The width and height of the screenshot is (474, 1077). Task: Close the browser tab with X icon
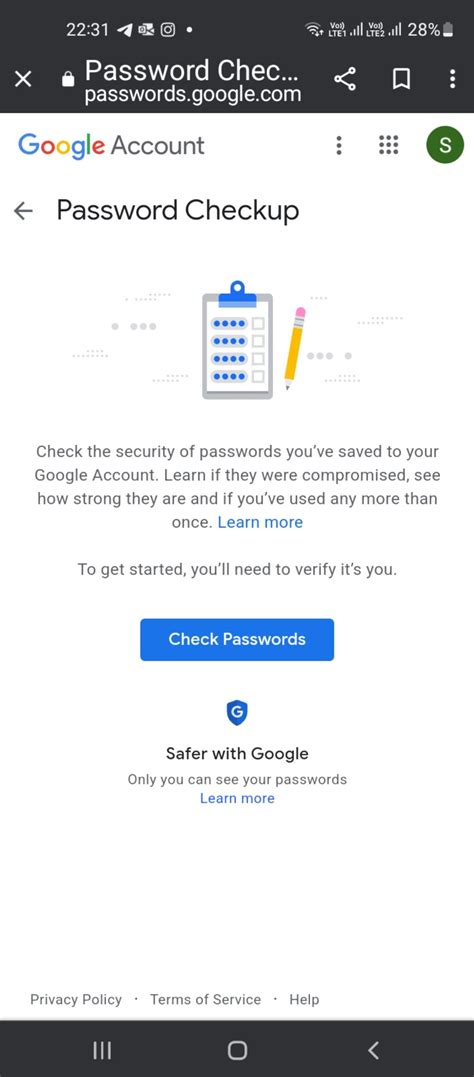(x=23, y=80)
